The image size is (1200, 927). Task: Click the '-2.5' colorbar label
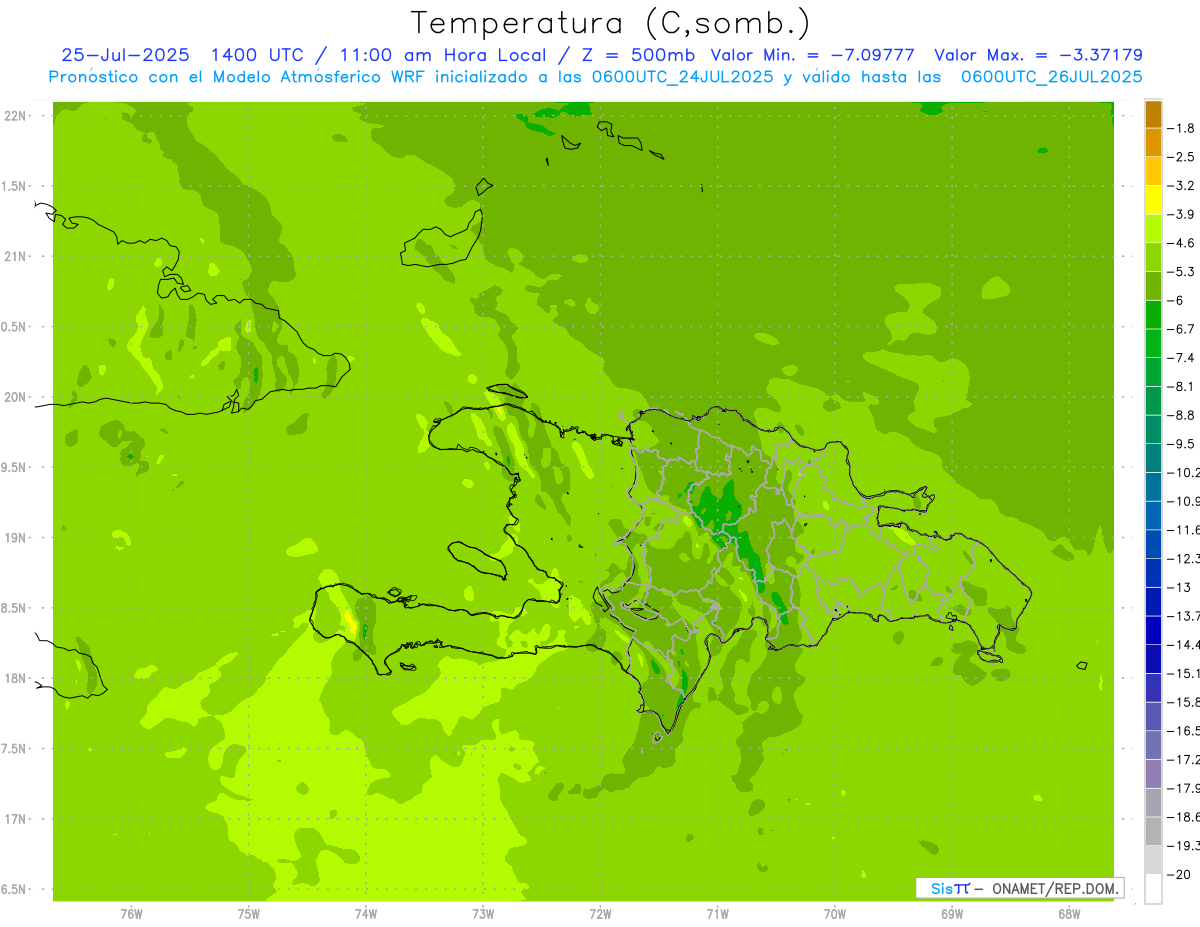(1183, 157)
